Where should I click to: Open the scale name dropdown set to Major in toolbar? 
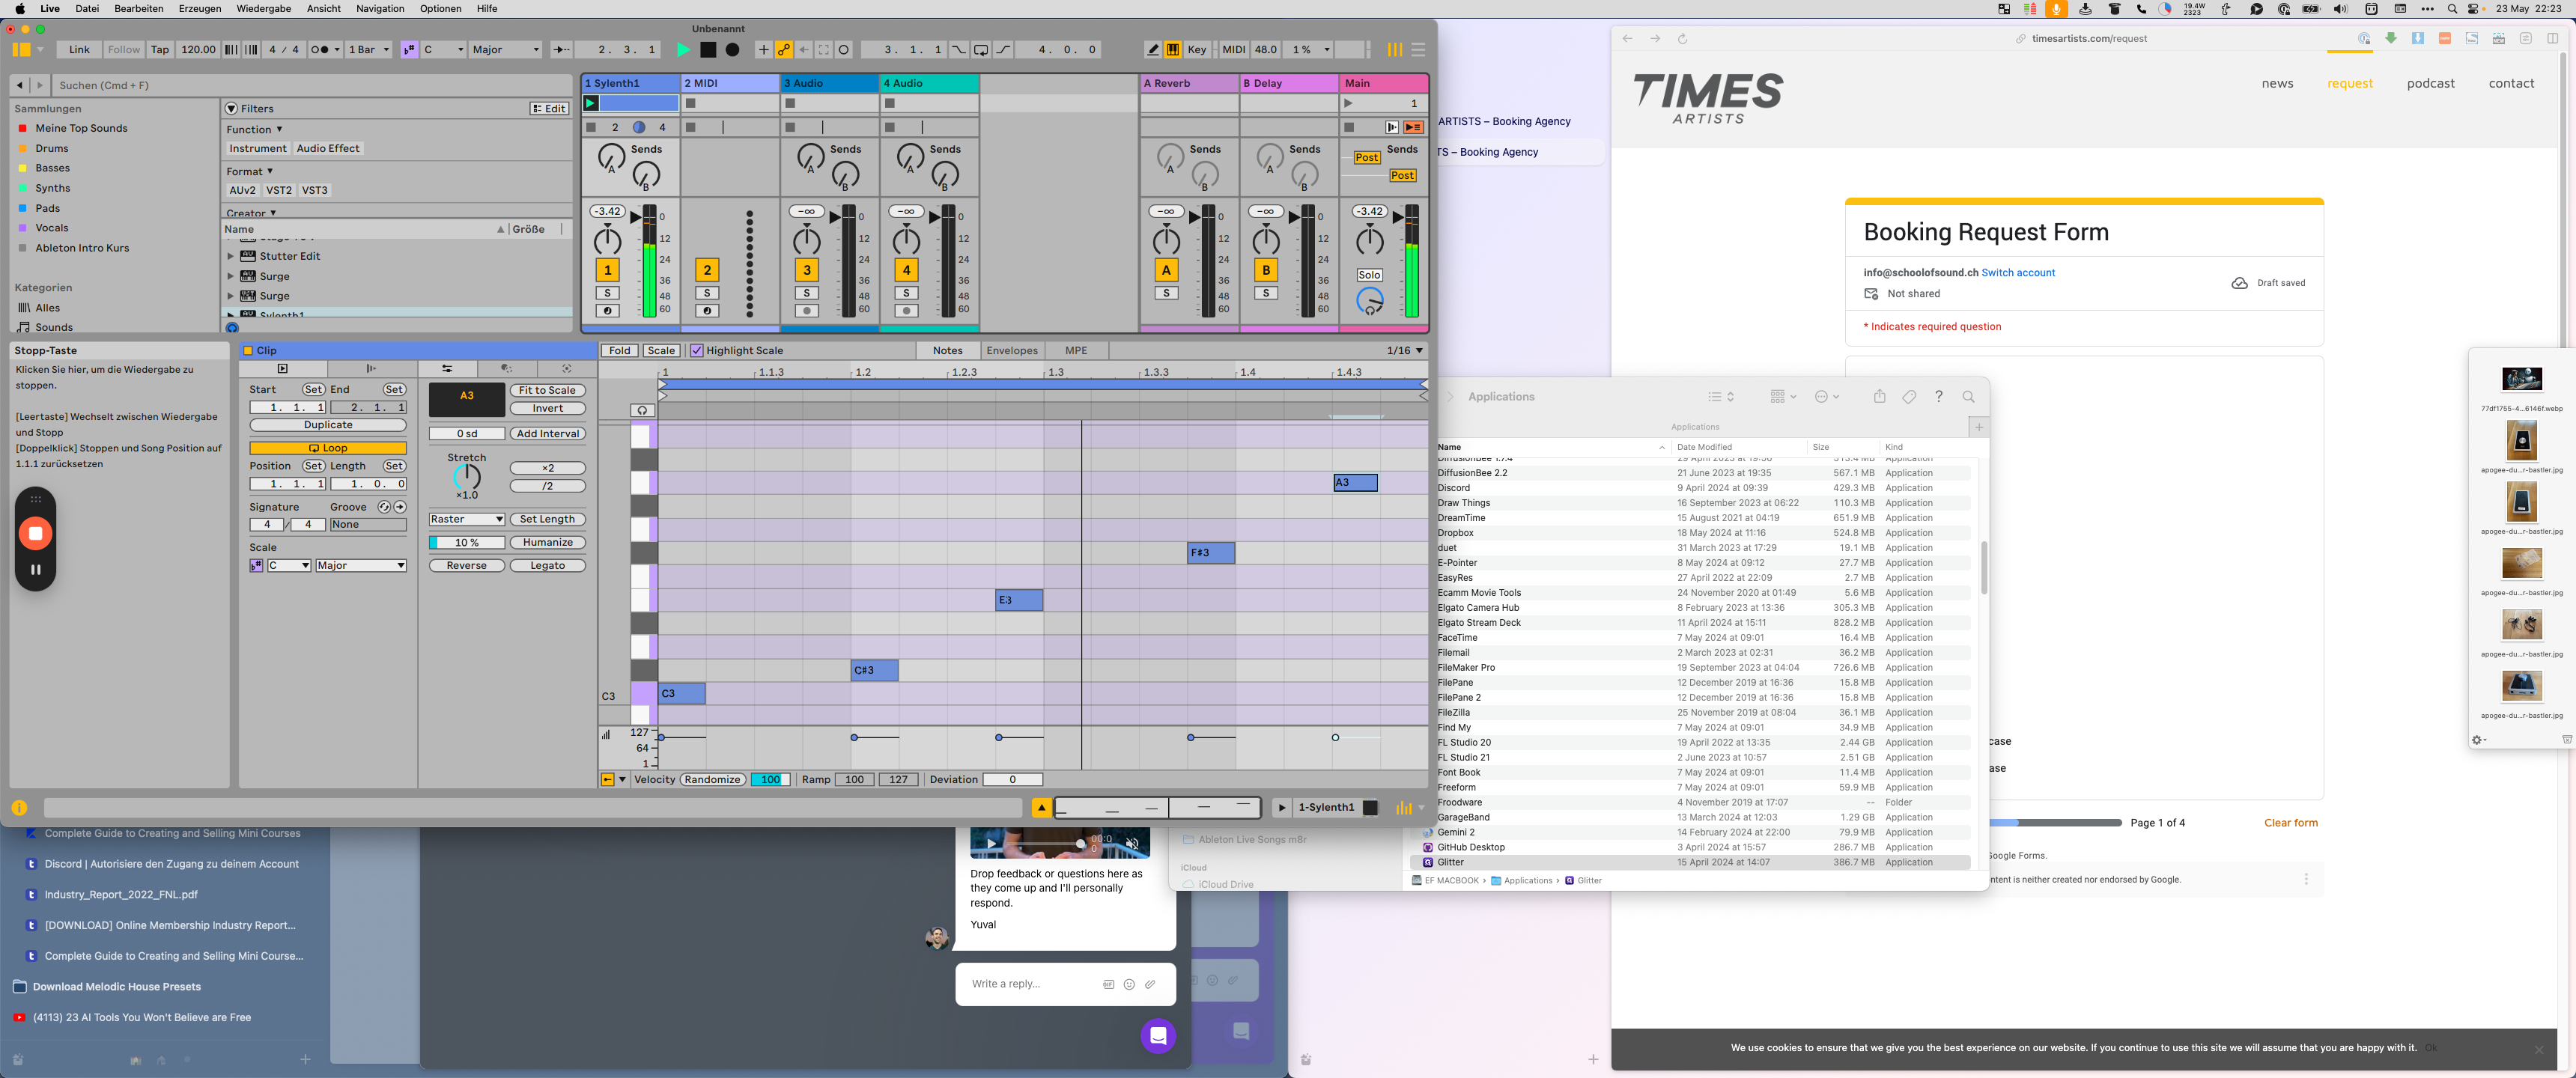[505, 49]
